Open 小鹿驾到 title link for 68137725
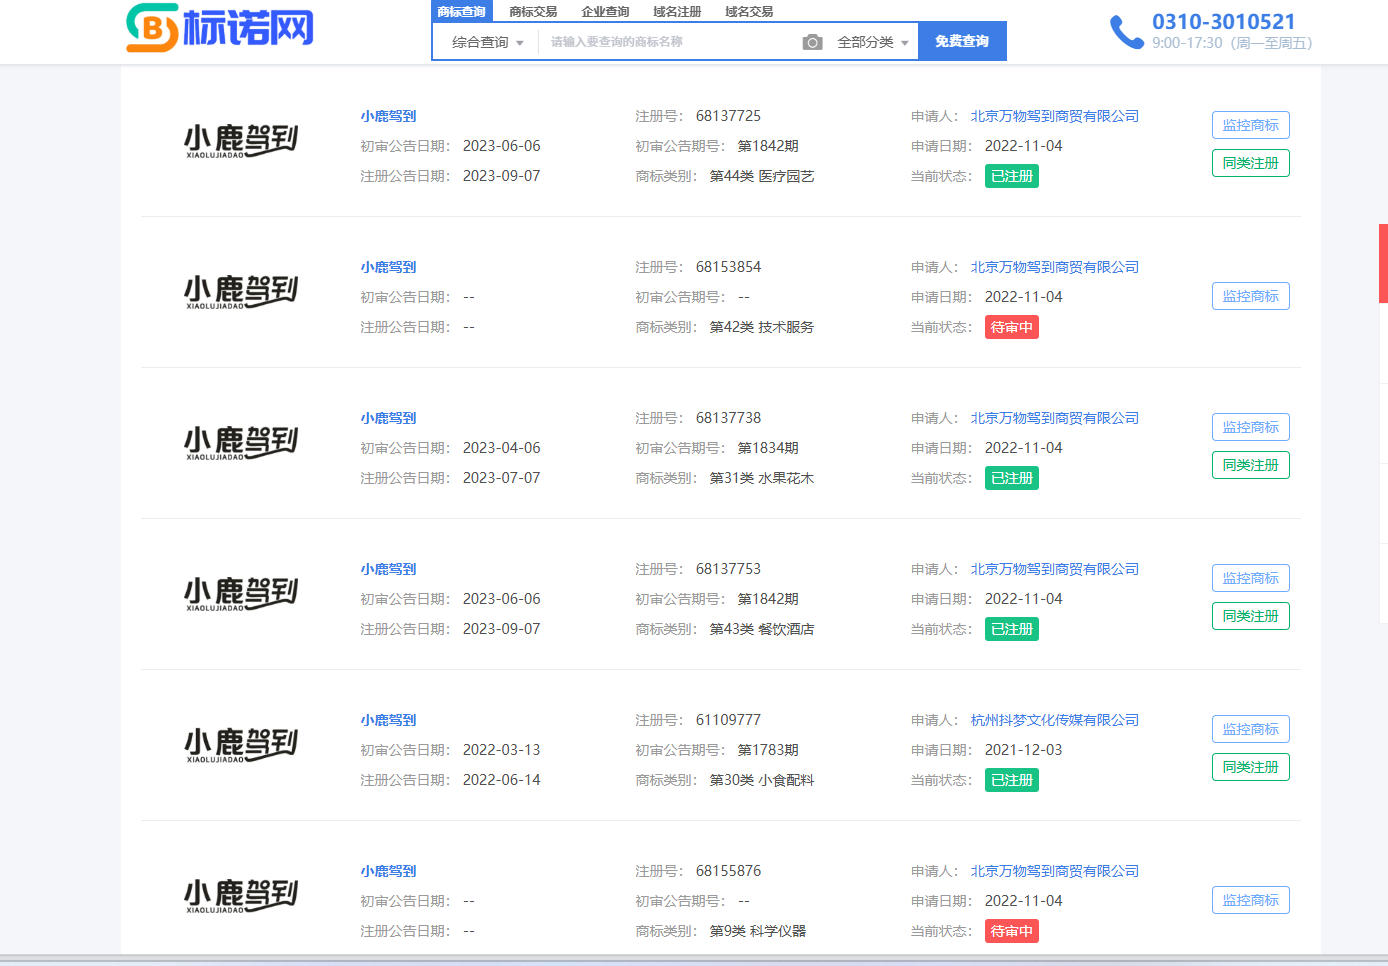The height and width of the screenshot is (966, 1388). tap(388, 116)
